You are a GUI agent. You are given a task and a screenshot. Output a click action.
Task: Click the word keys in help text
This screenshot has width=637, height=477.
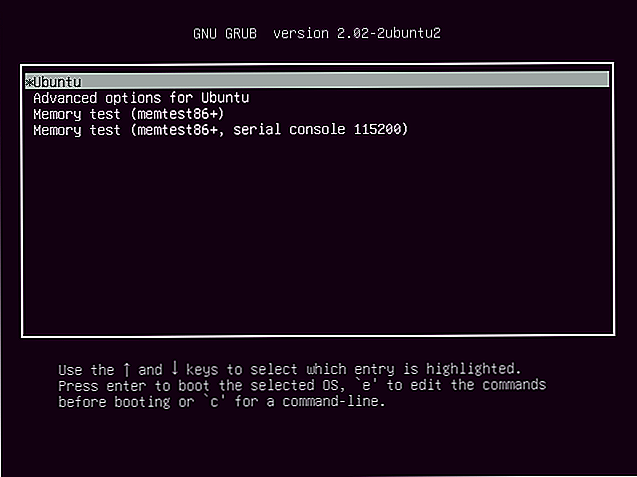[202, 370]
